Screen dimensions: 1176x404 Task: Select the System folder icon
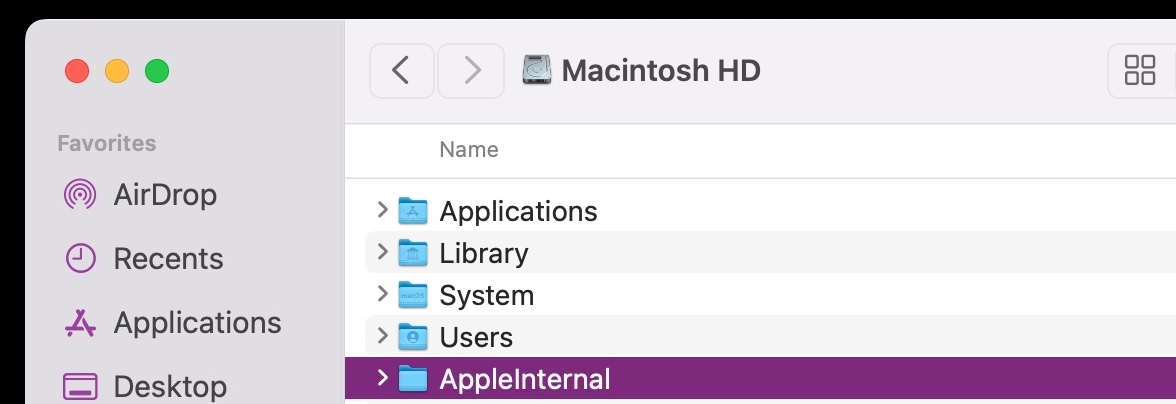click(x=412, y=295)
